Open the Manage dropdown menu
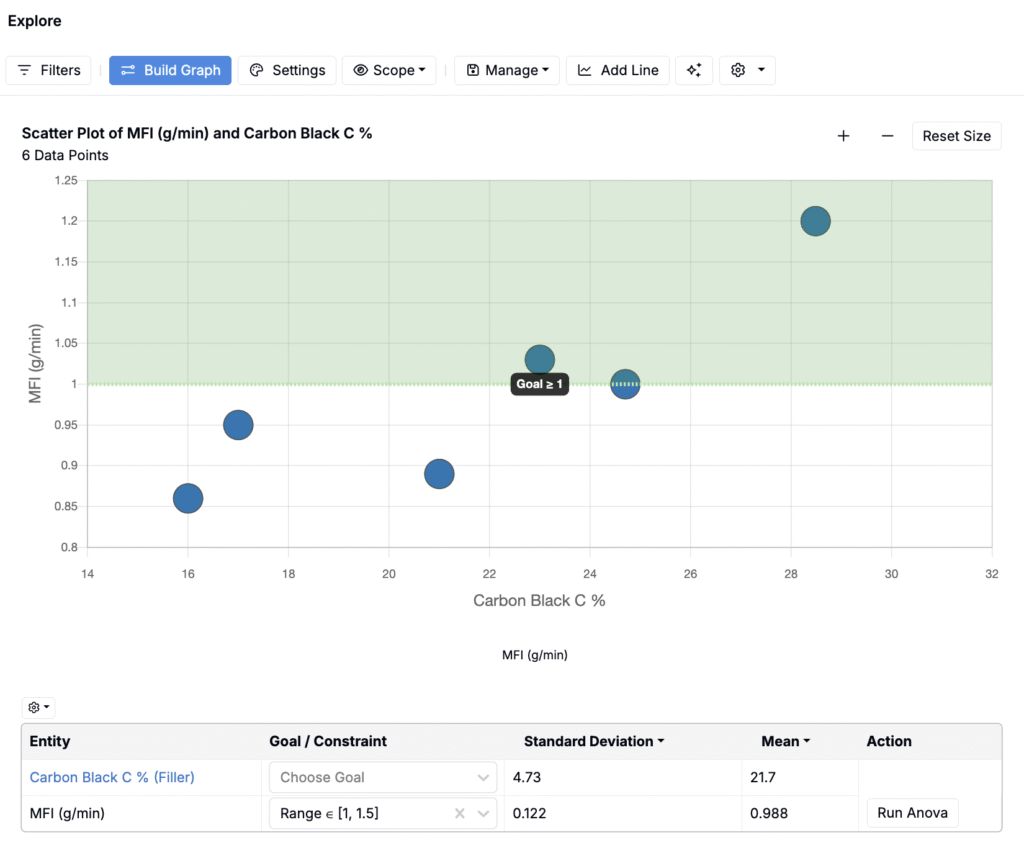 [507, 70]
